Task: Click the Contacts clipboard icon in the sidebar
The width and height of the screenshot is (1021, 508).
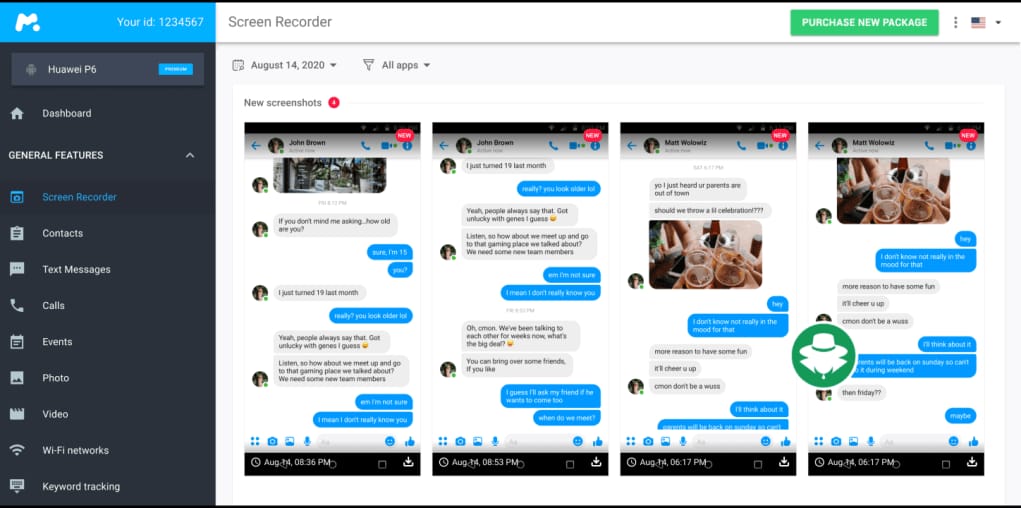Action: click(x=17, y=233)
